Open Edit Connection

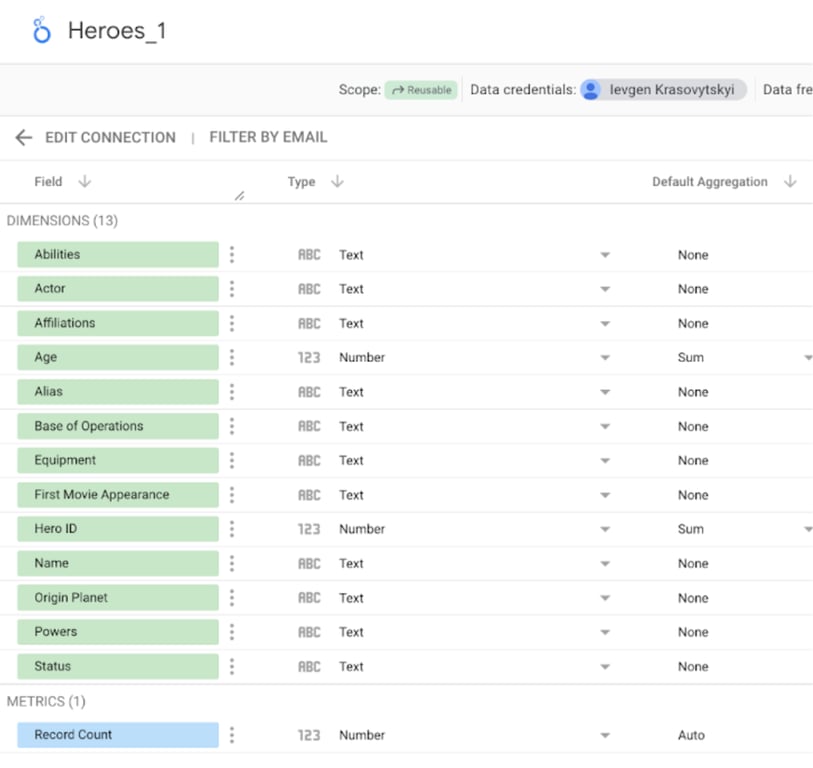pyautogui.click(x=110, y=137)
